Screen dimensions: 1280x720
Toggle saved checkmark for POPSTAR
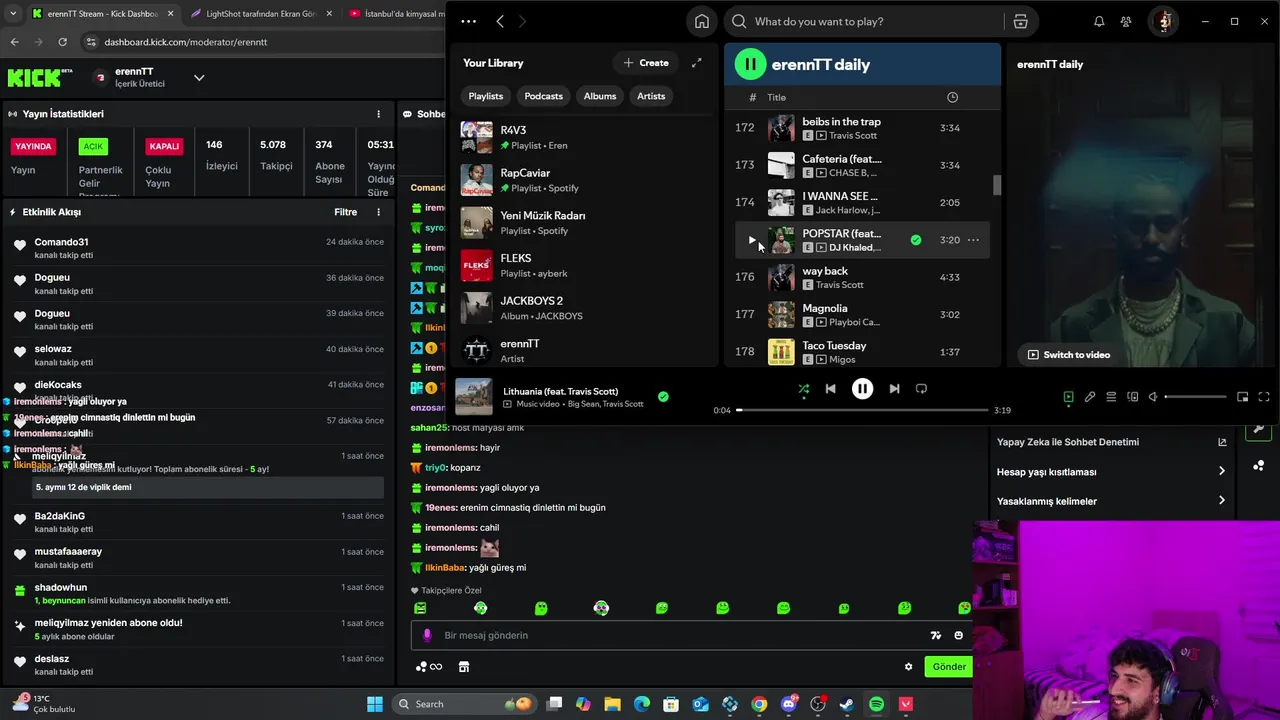click(x=915, y=240)
